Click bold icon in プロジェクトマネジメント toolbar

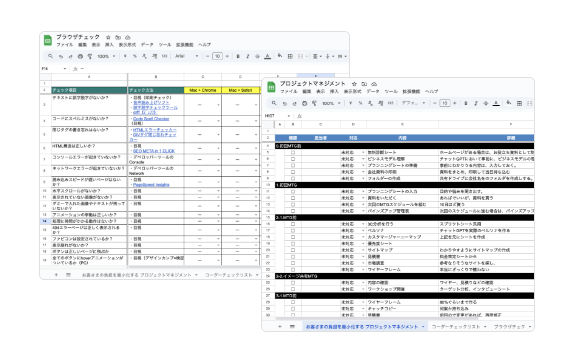(x=466, y=103)
